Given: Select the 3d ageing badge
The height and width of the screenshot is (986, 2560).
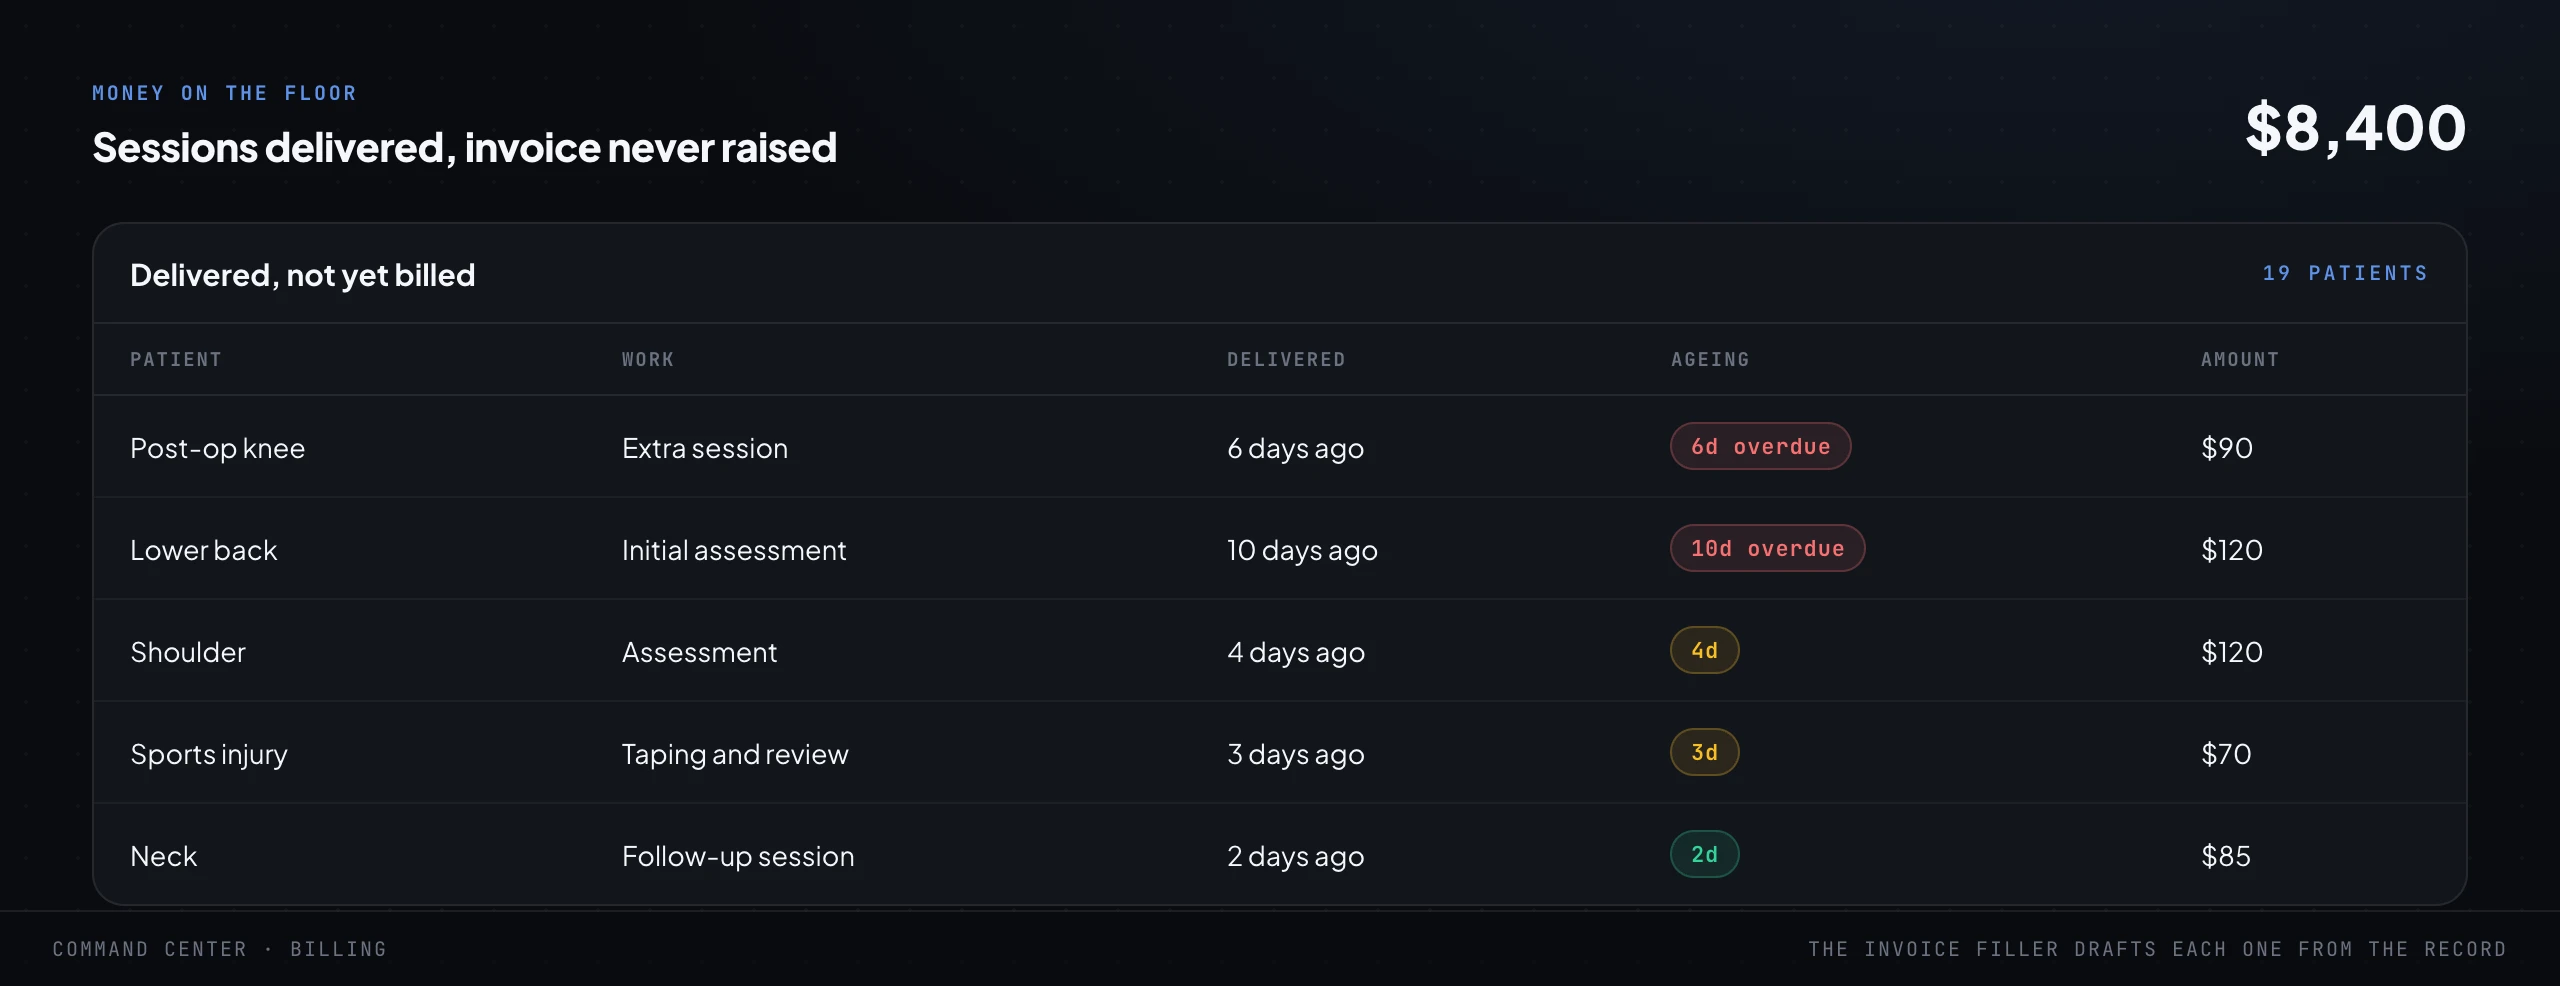Looking at the screenshot, I should point(1704,753).
